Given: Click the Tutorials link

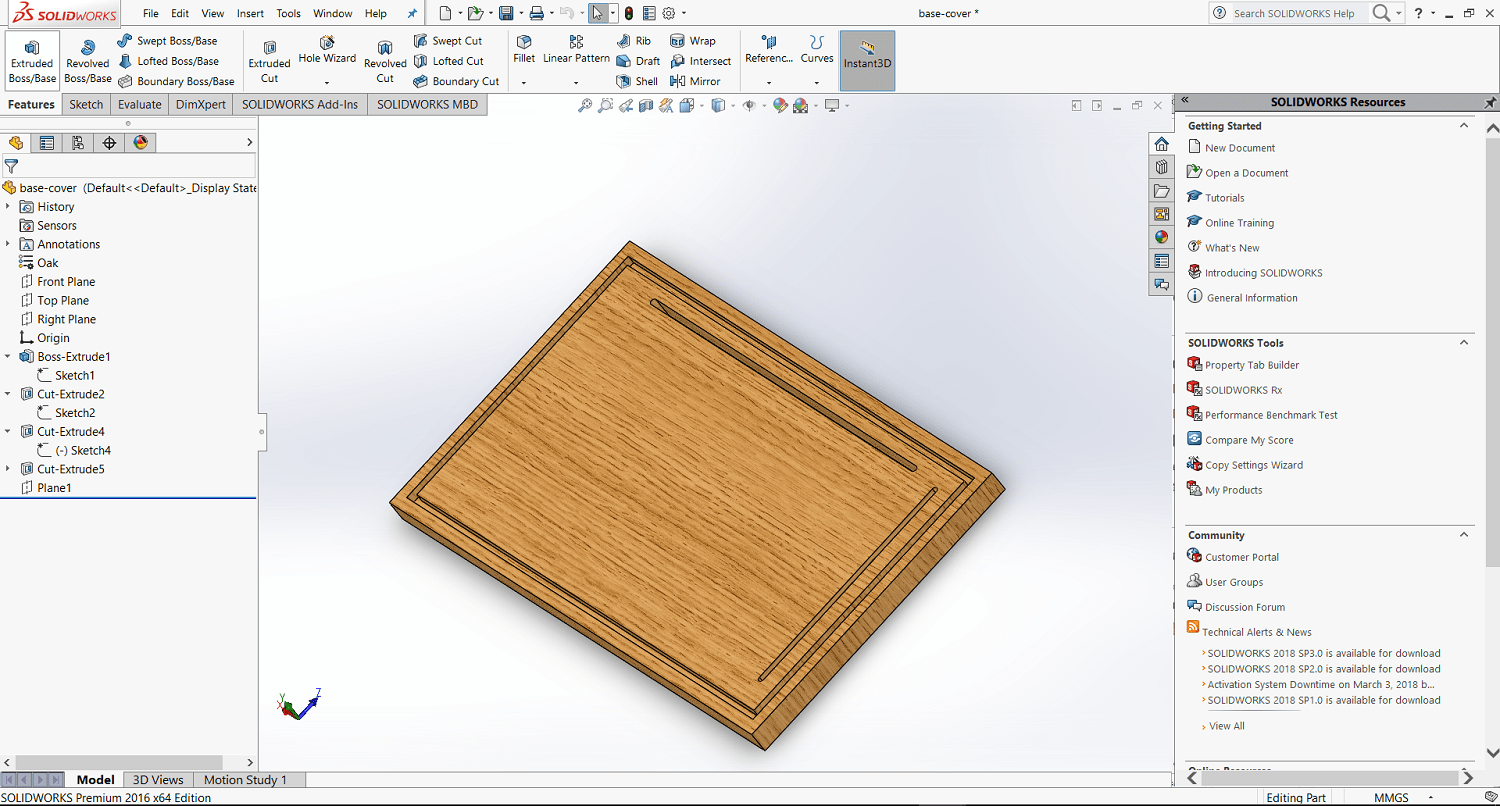Looking at the screenshot, I should (x=1225, y=198).
